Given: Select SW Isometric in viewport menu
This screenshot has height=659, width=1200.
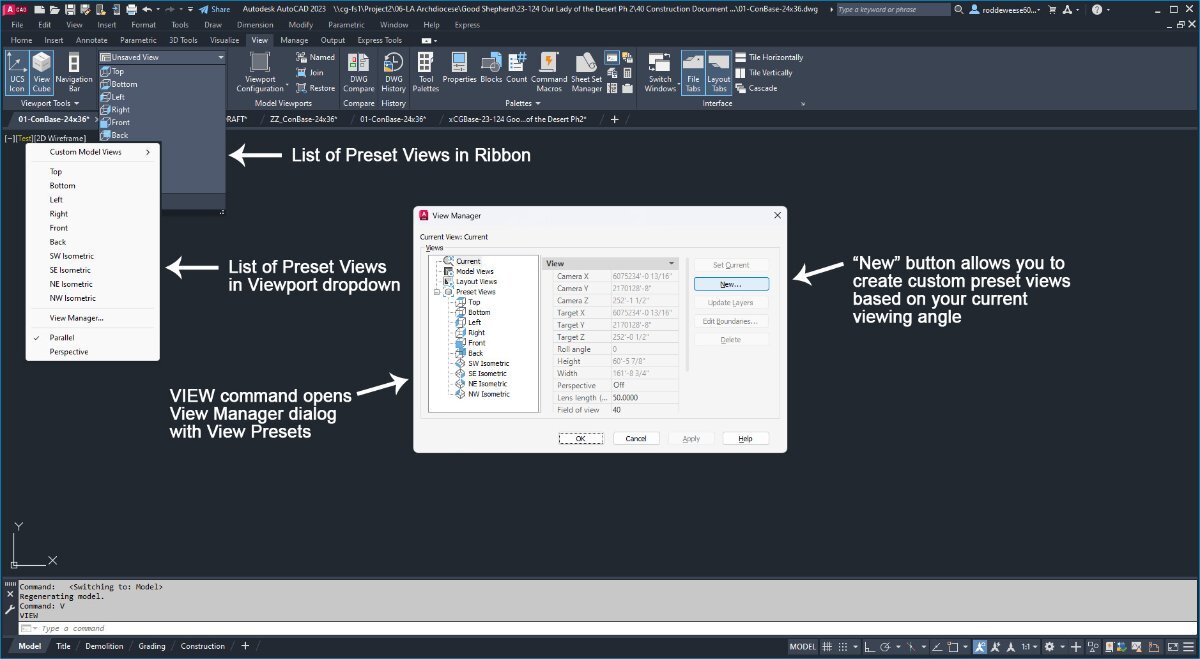Looking at the screenshot, I should (72, 256).
